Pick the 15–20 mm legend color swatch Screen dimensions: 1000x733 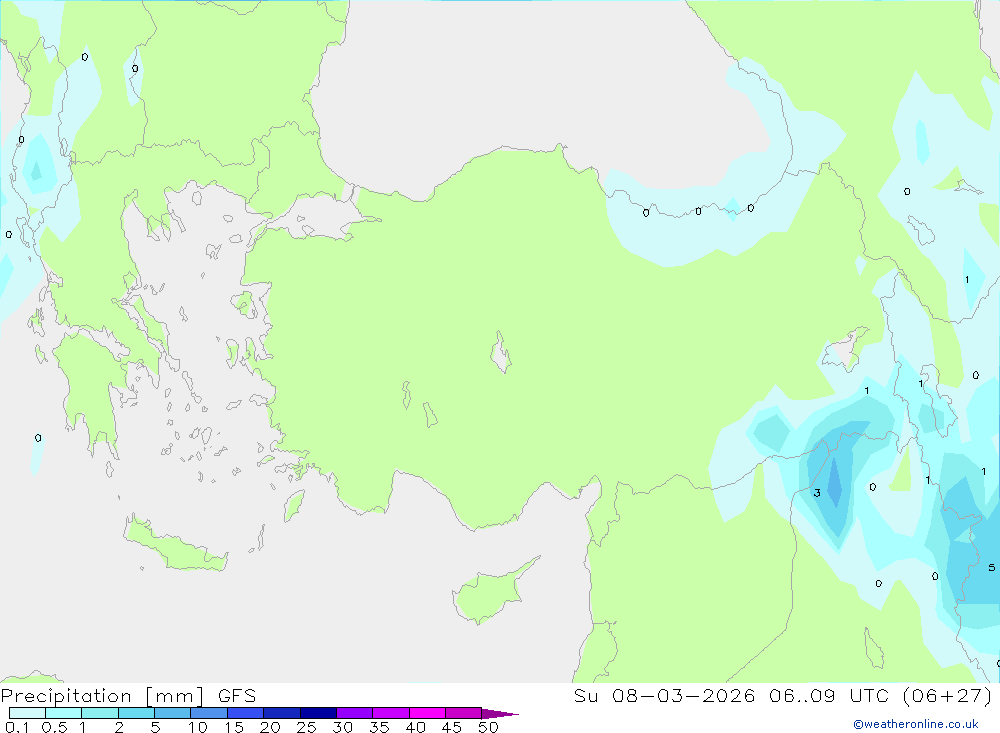245,713
